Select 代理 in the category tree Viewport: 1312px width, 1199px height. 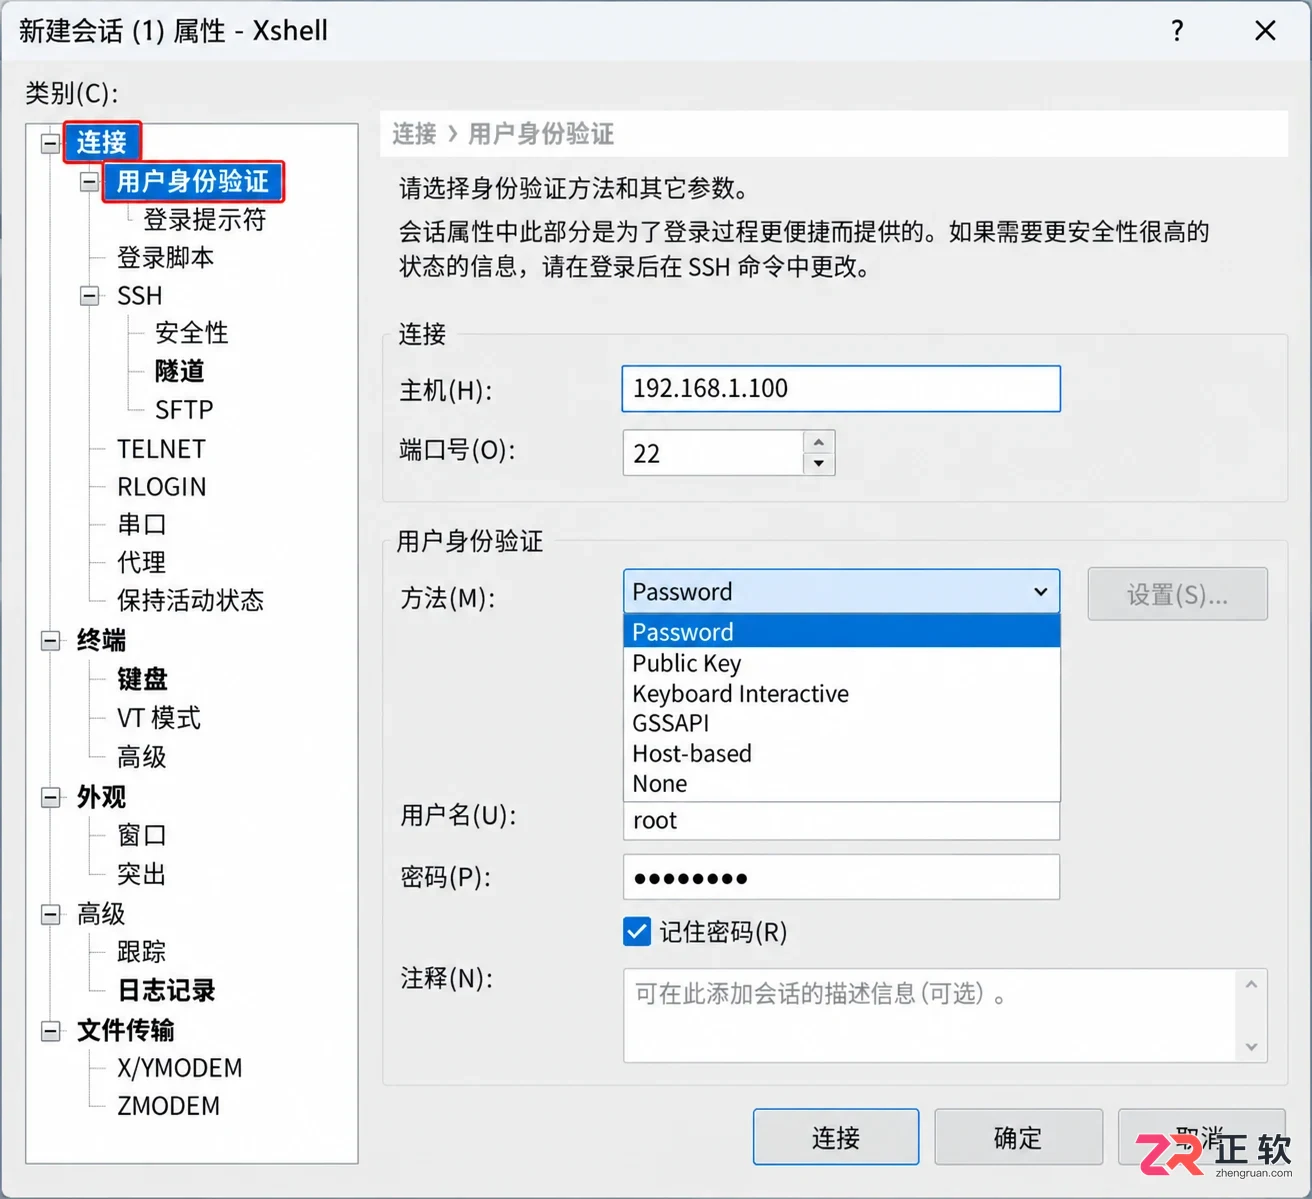[x=141, y=562]
